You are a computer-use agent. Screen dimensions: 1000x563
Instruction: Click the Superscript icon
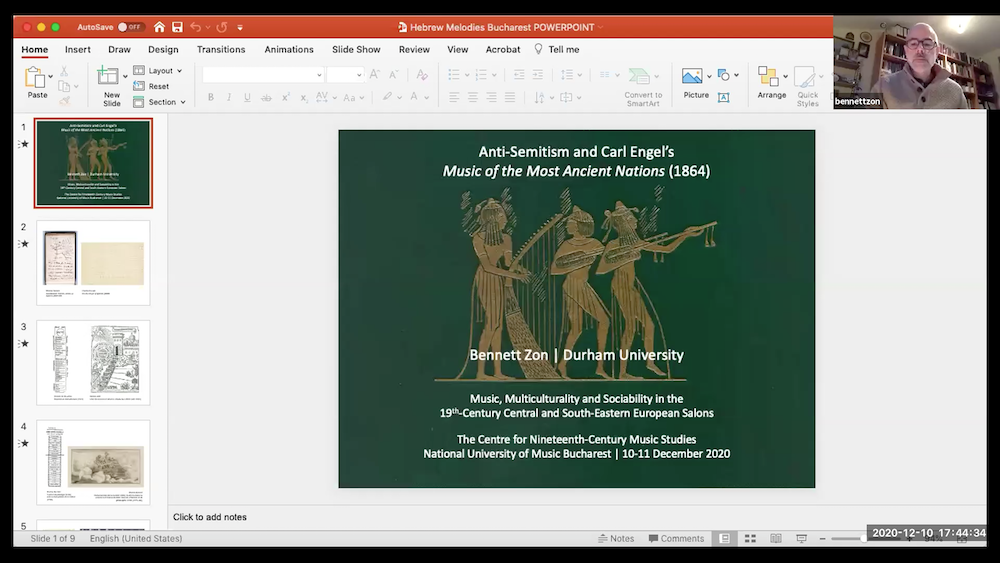pos(286,97)
